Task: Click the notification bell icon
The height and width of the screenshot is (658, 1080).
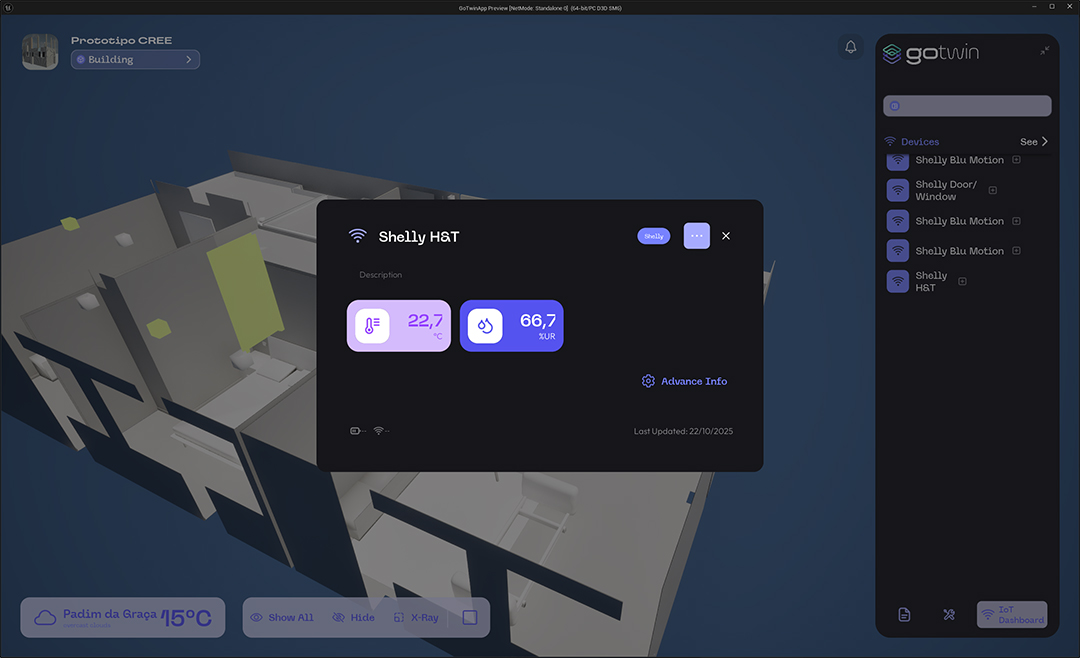Action: [x=851, y=47]
